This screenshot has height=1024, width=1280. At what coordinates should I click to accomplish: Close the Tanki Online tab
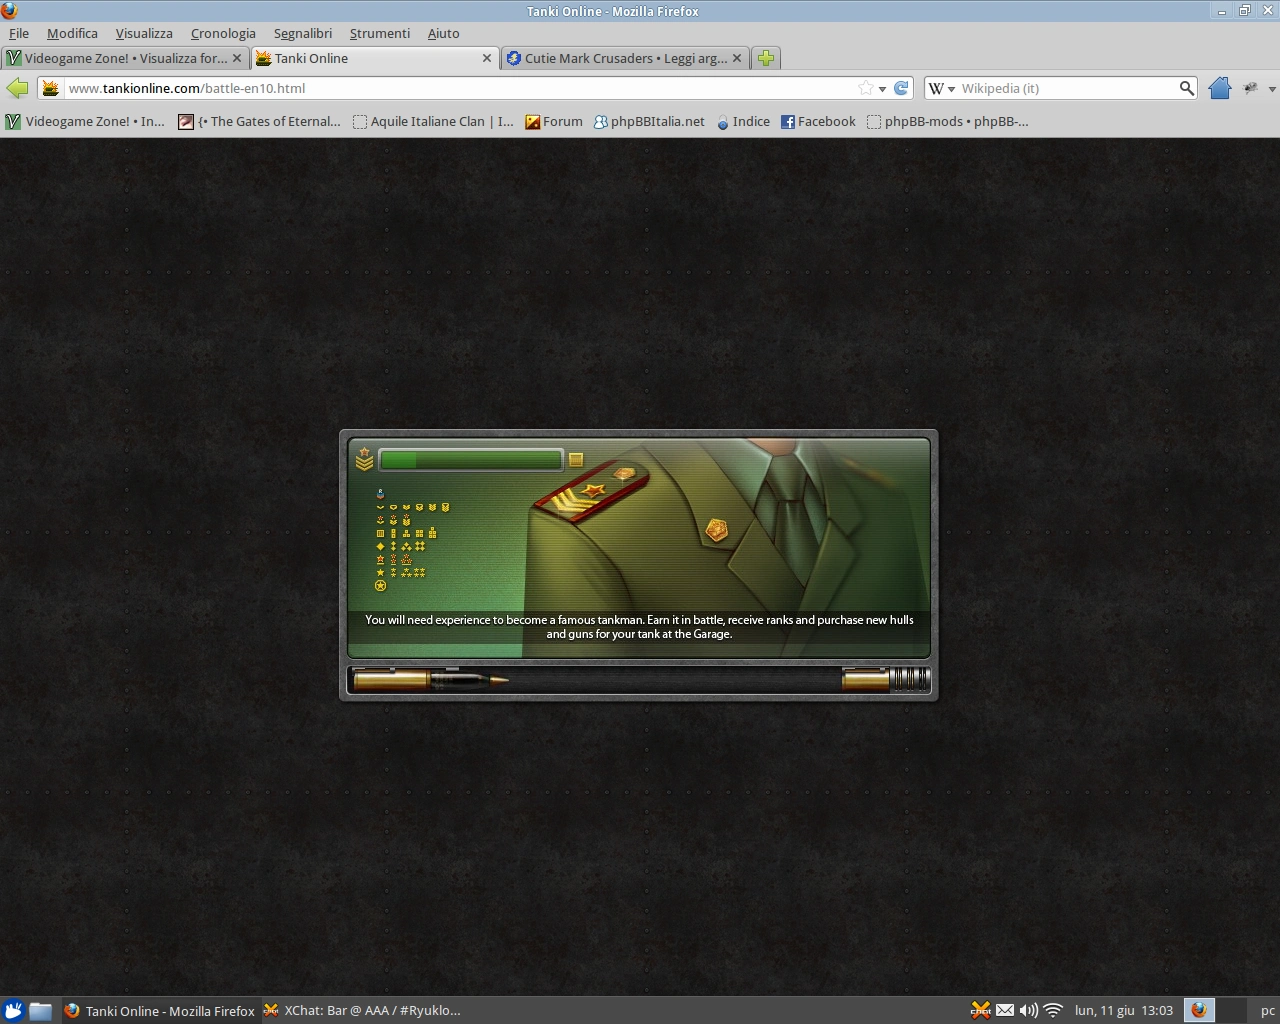487,58
